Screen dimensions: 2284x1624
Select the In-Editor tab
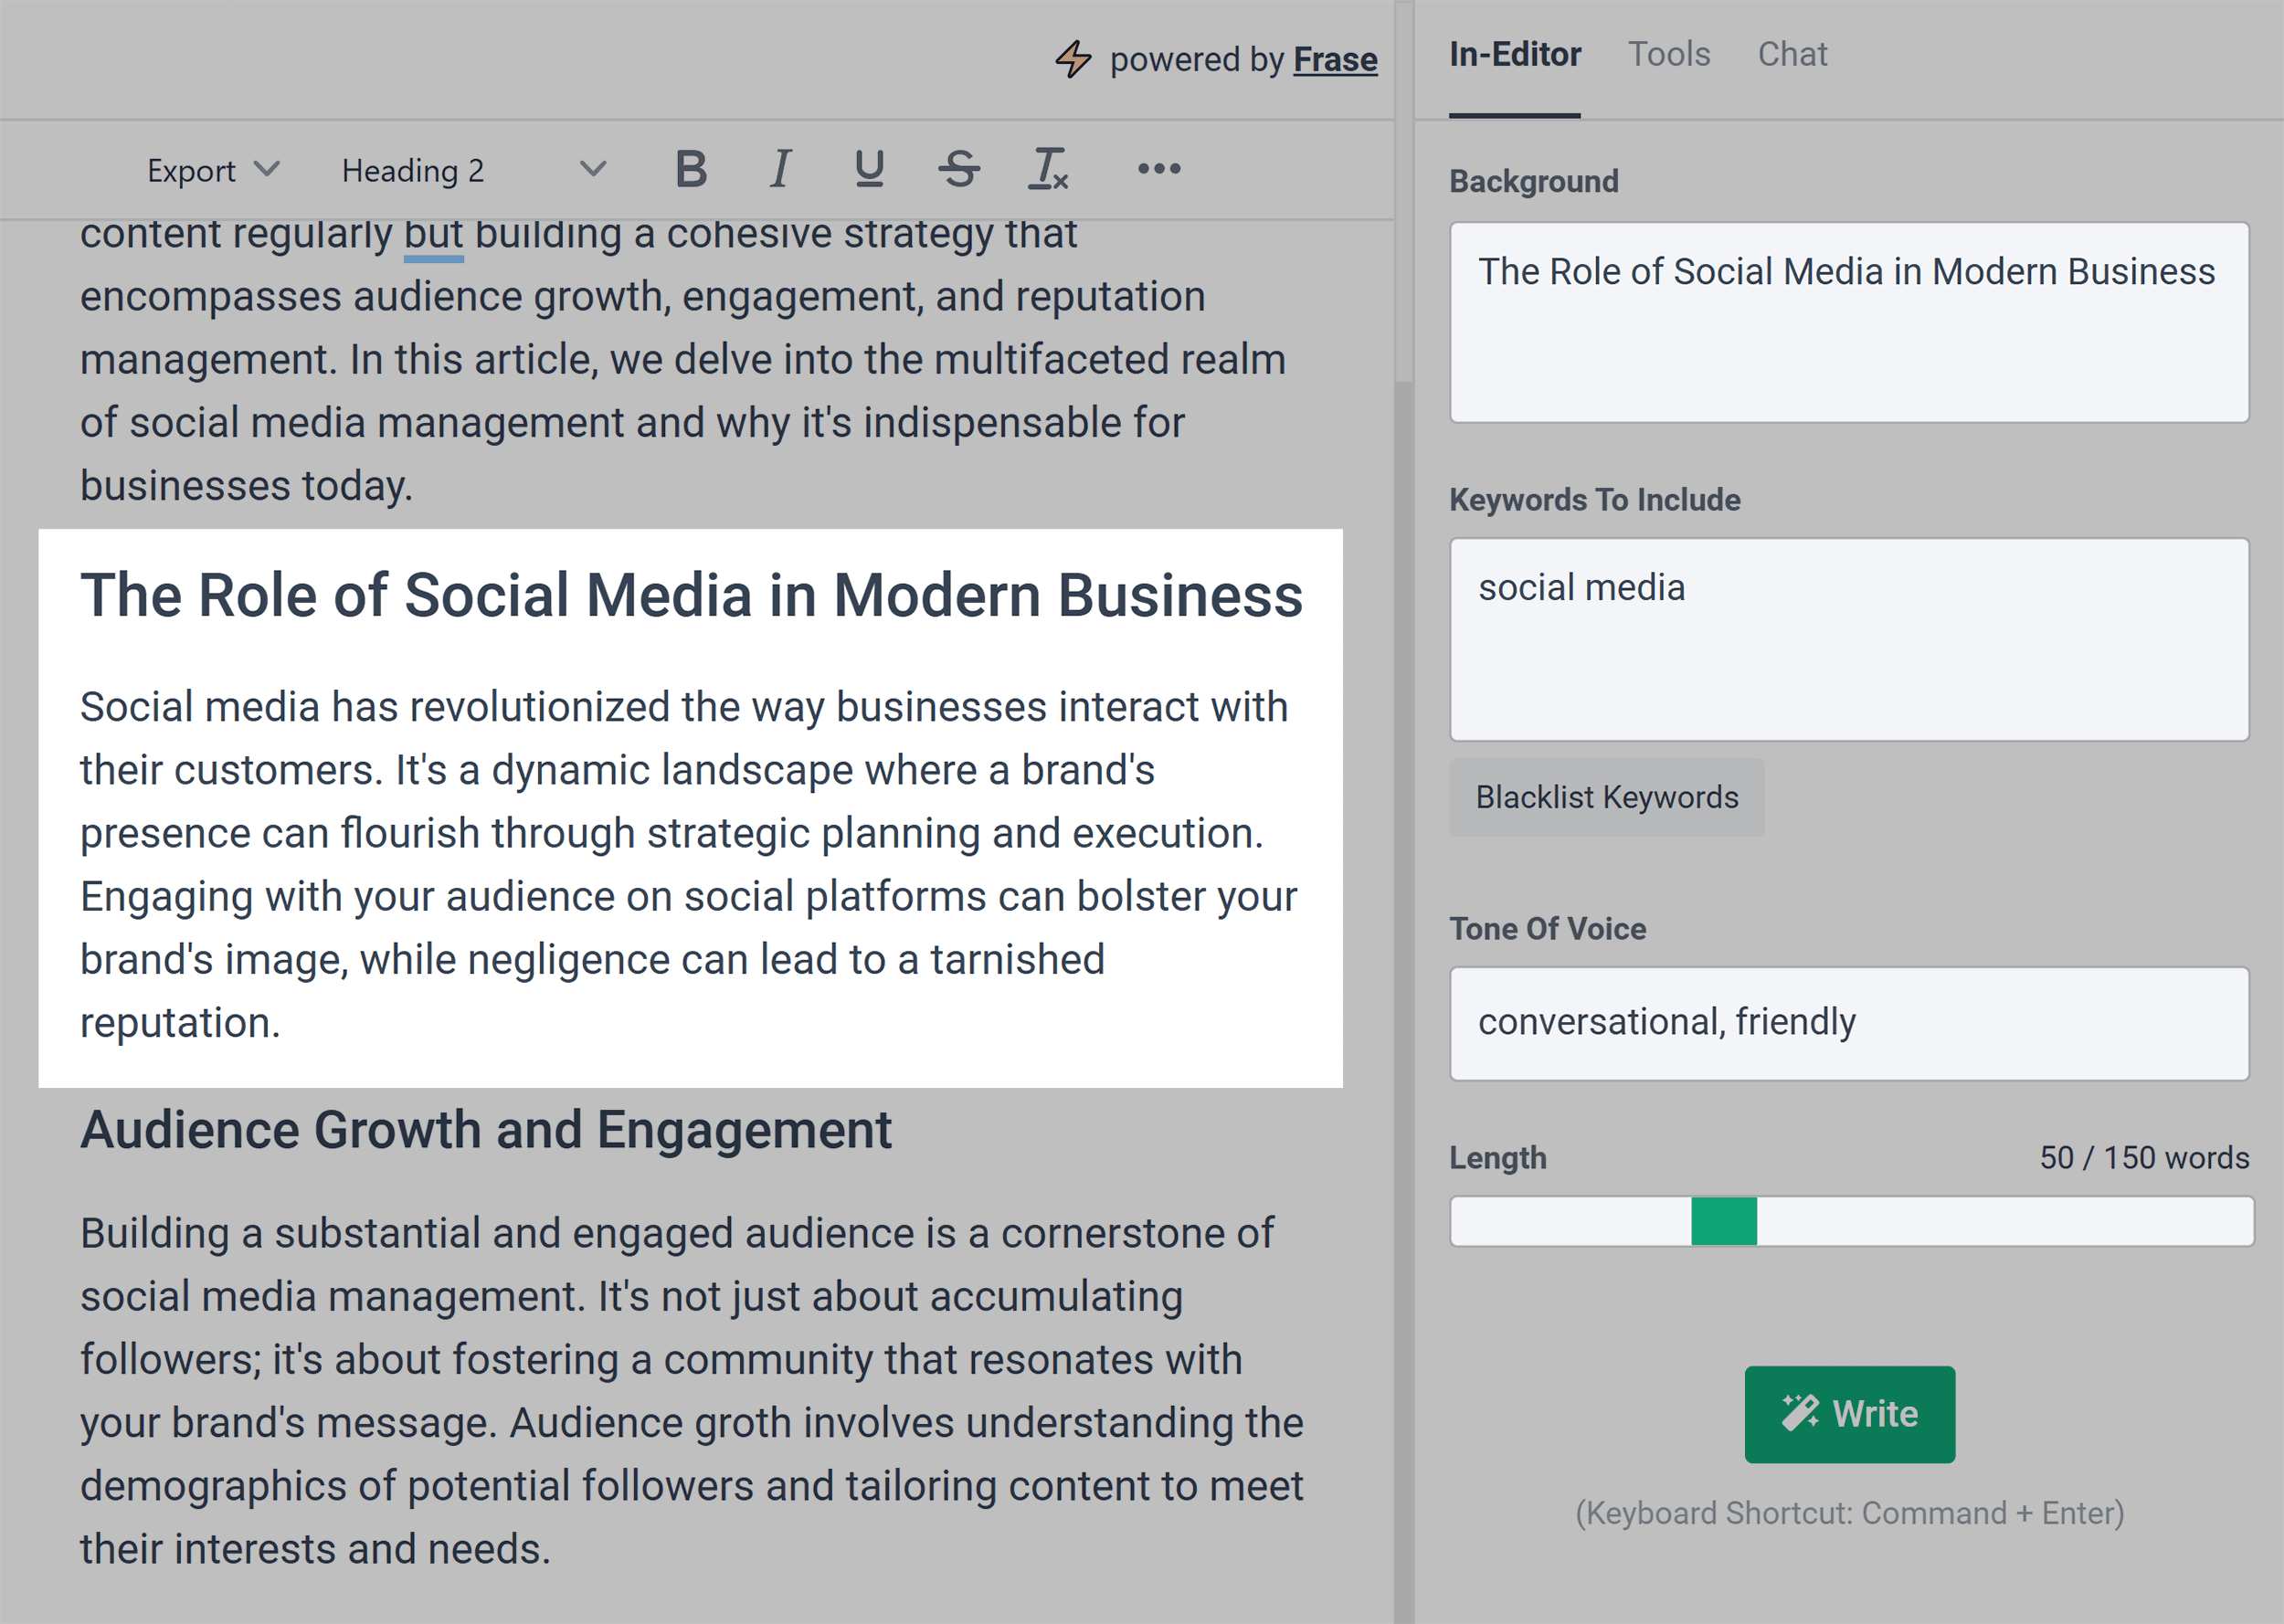tap(1514, 54)
